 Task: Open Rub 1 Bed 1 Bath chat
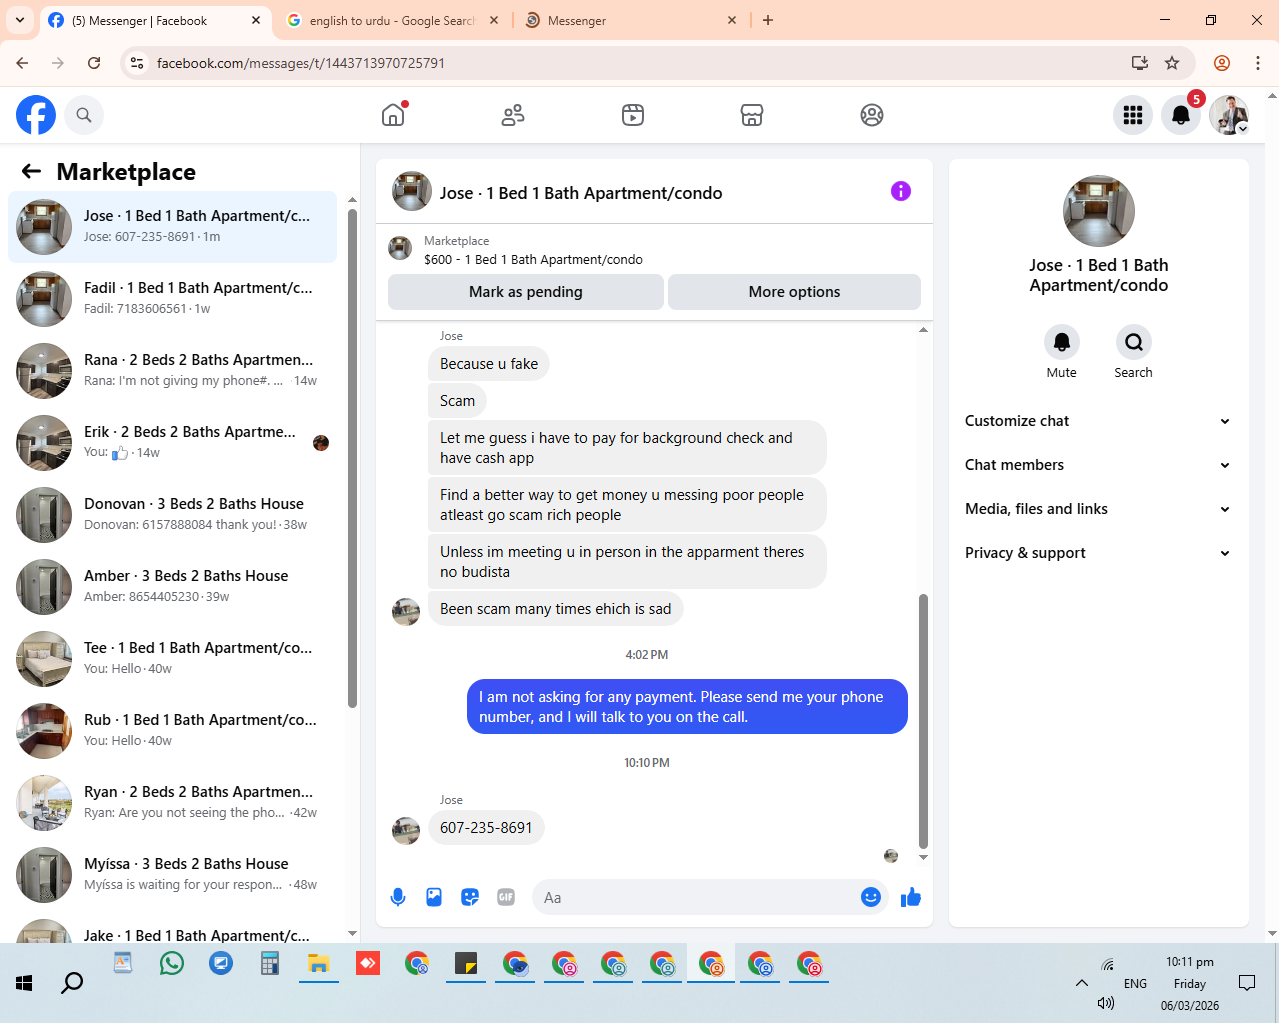pyautogui.click(x=172, y=731)
